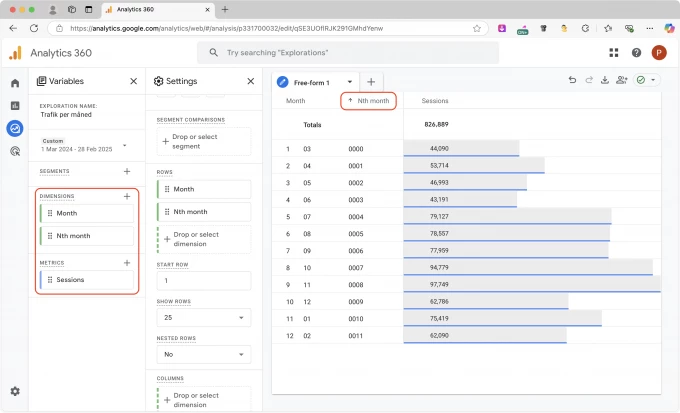This screenshot has height=413, width=680.
Task: Click drop or select dimension under Columns
Action: click(204, 399)
